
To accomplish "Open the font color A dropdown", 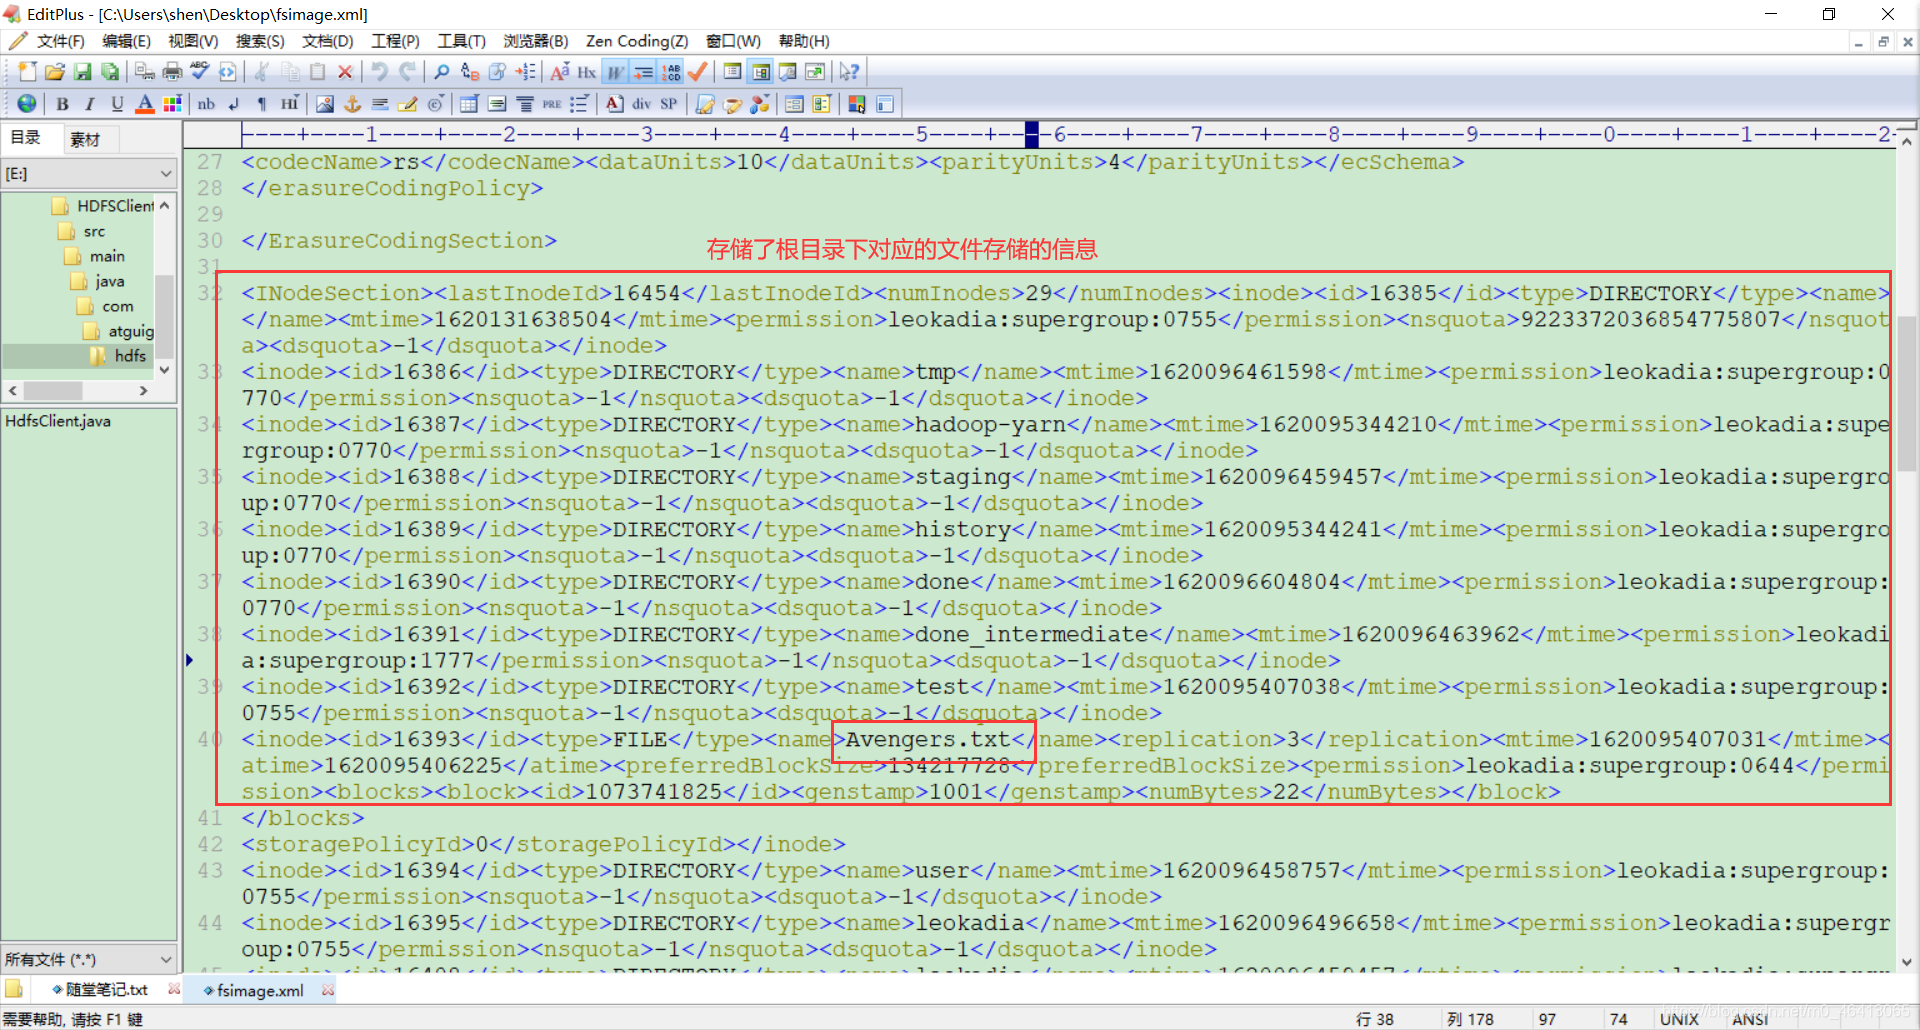I will click(145, 103).
